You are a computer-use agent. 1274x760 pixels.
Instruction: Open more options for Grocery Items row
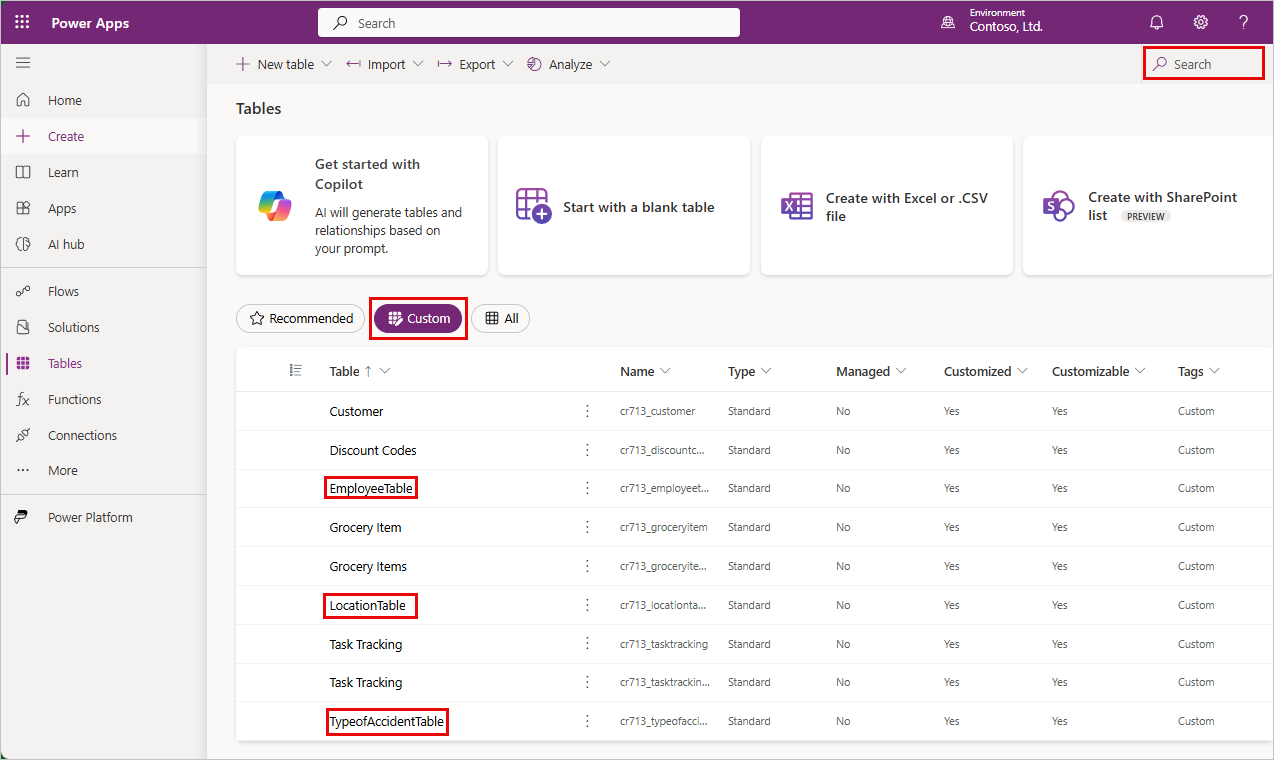(x=587, y=566)
